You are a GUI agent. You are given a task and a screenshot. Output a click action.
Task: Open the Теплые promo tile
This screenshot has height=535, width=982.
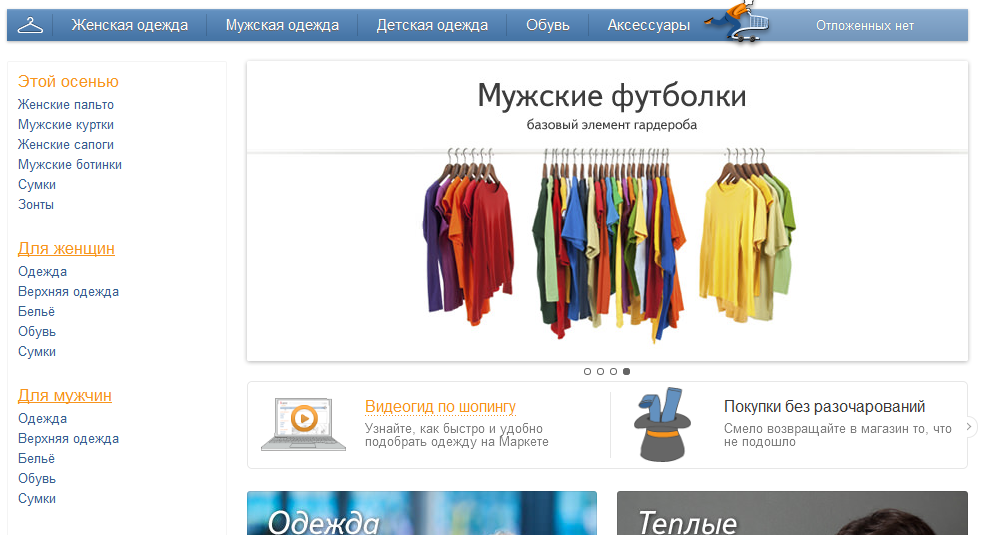point(792,513)
